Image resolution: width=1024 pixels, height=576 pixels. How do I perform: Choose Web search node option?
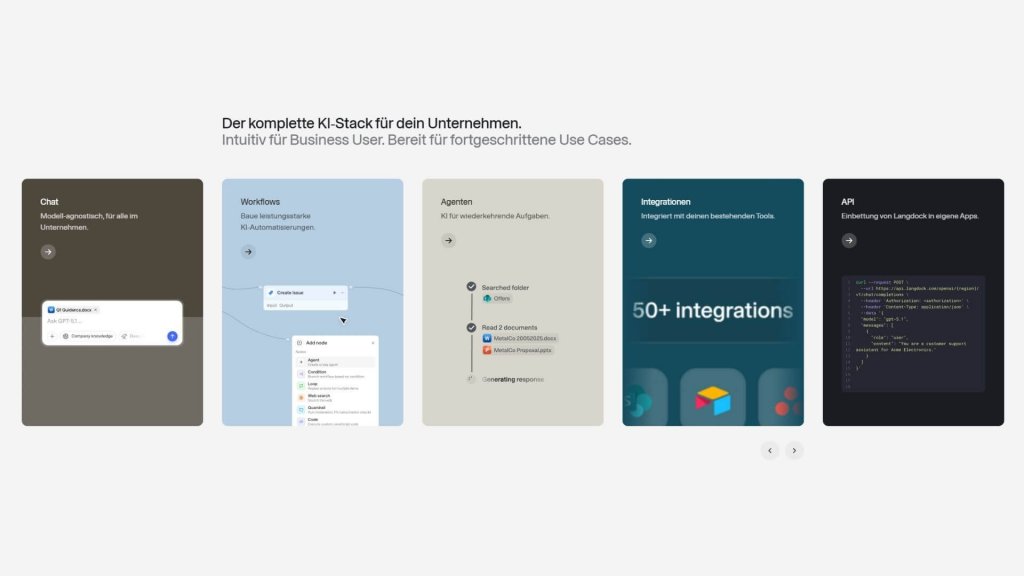point(336,397)
